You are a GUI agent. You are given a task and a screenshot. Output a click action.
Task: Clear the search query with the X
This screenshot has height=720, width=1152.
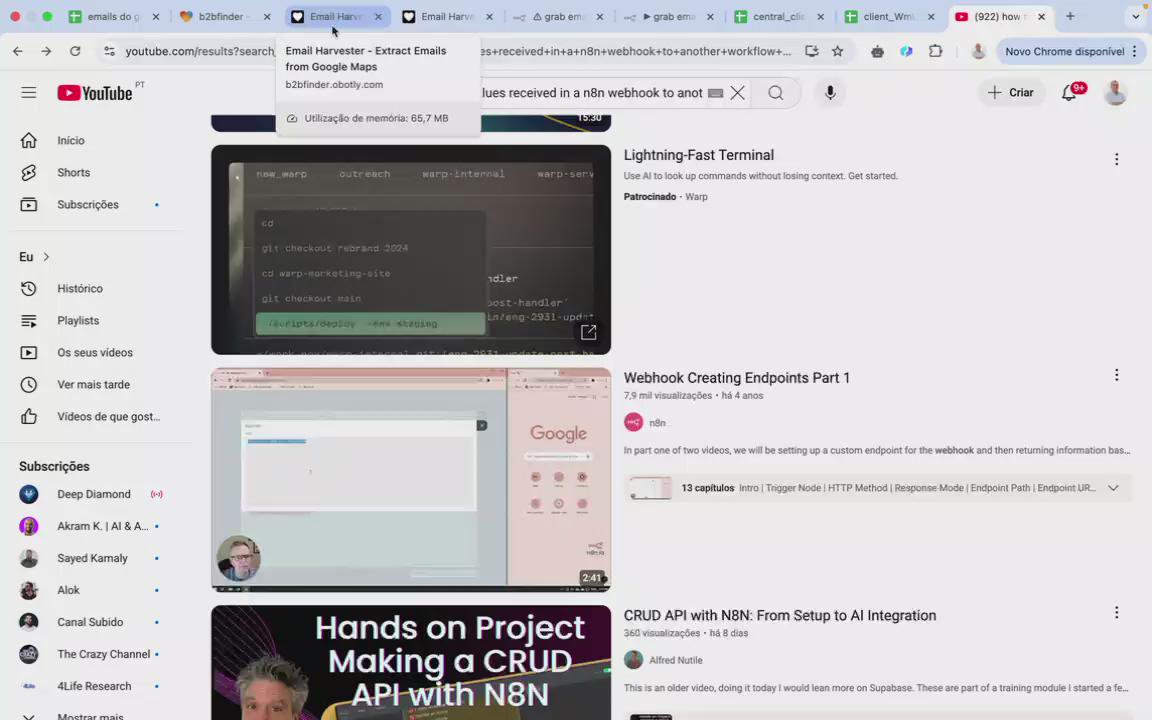pos(738,93)
